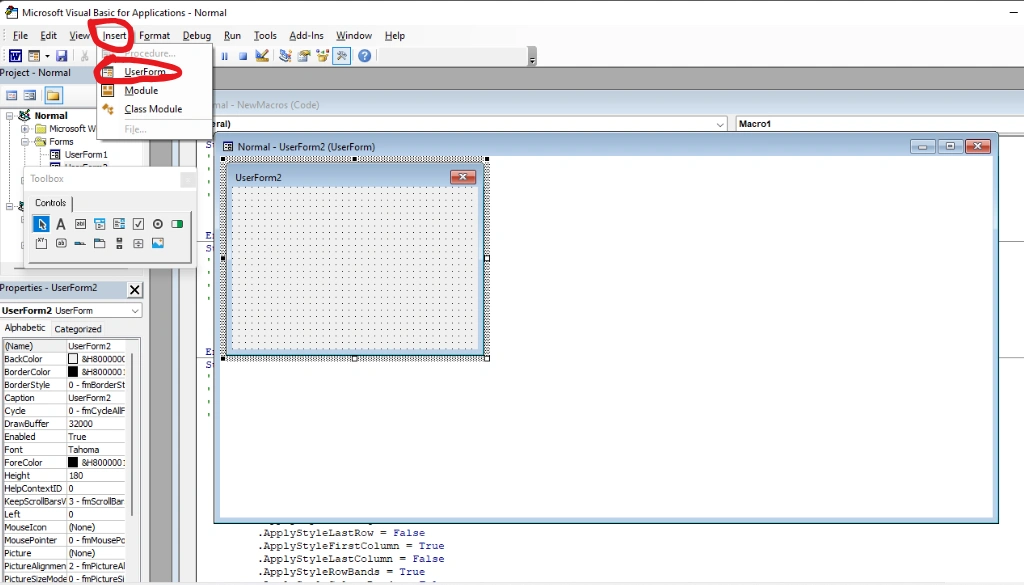This screenshot has width=1024, height=585.
Task: Close the Properties - UserForm2 panel
Action: coord(134,290)
